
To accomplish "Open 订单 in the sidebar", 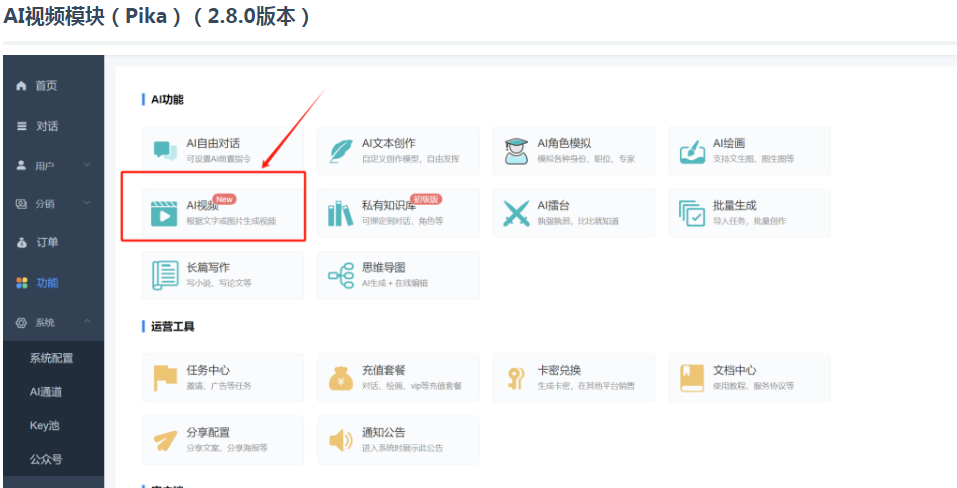I will (x=47, y=243).
